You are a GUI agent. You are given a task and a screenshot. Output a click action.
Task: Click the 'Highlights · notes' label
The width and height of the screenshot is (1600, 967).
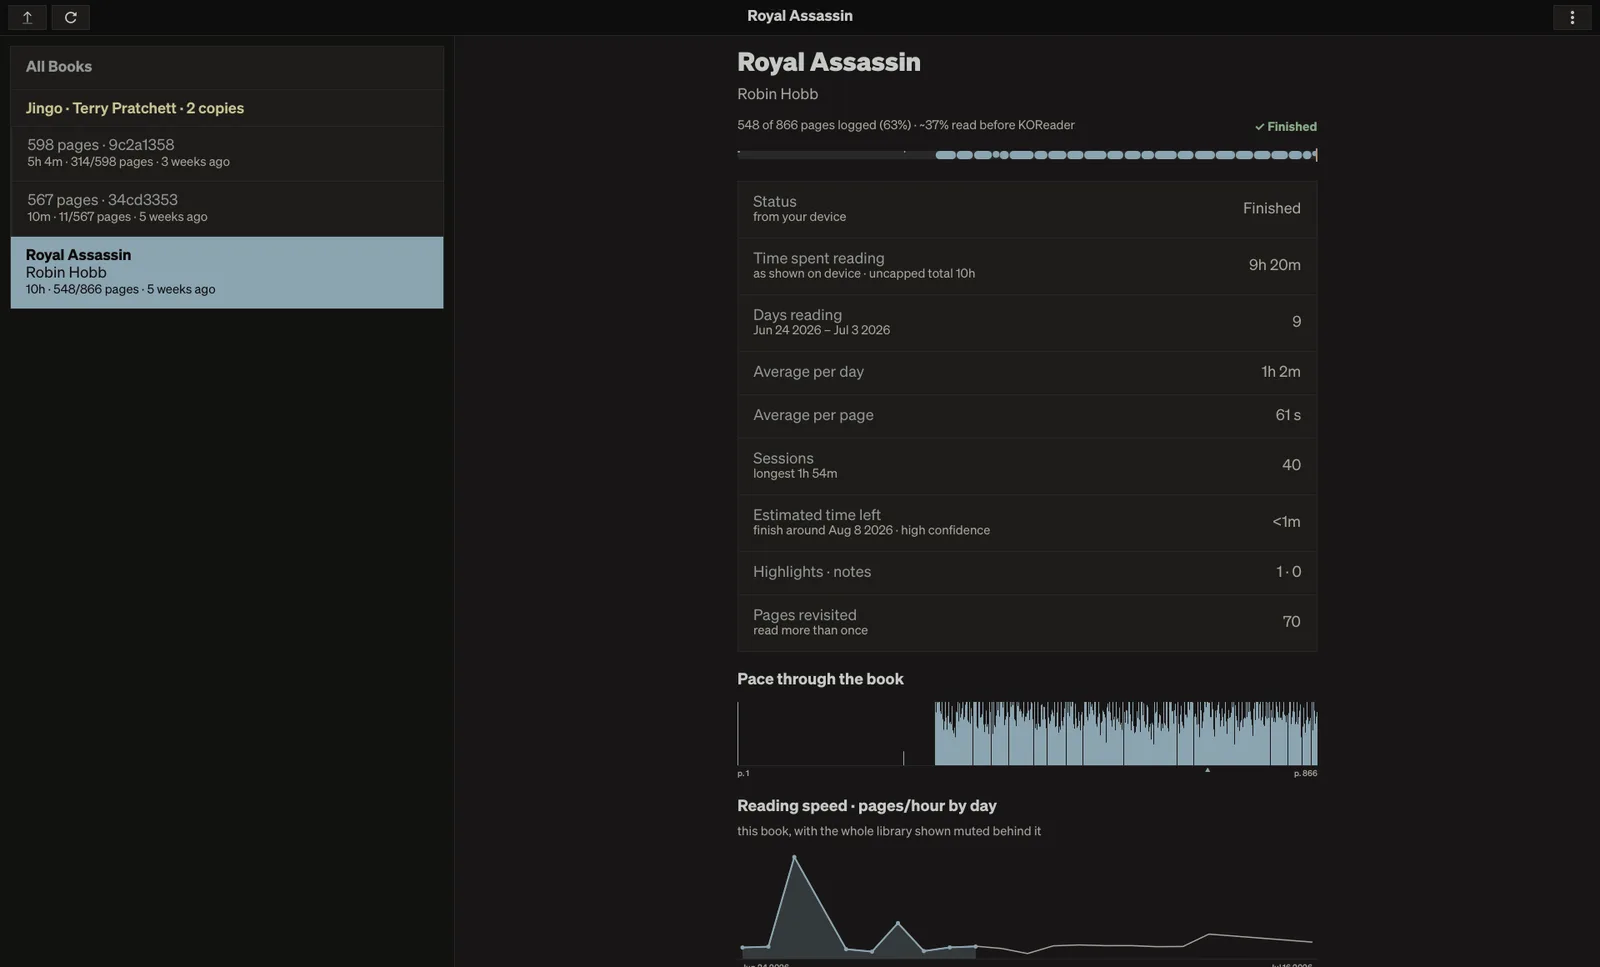pos(812,572)
